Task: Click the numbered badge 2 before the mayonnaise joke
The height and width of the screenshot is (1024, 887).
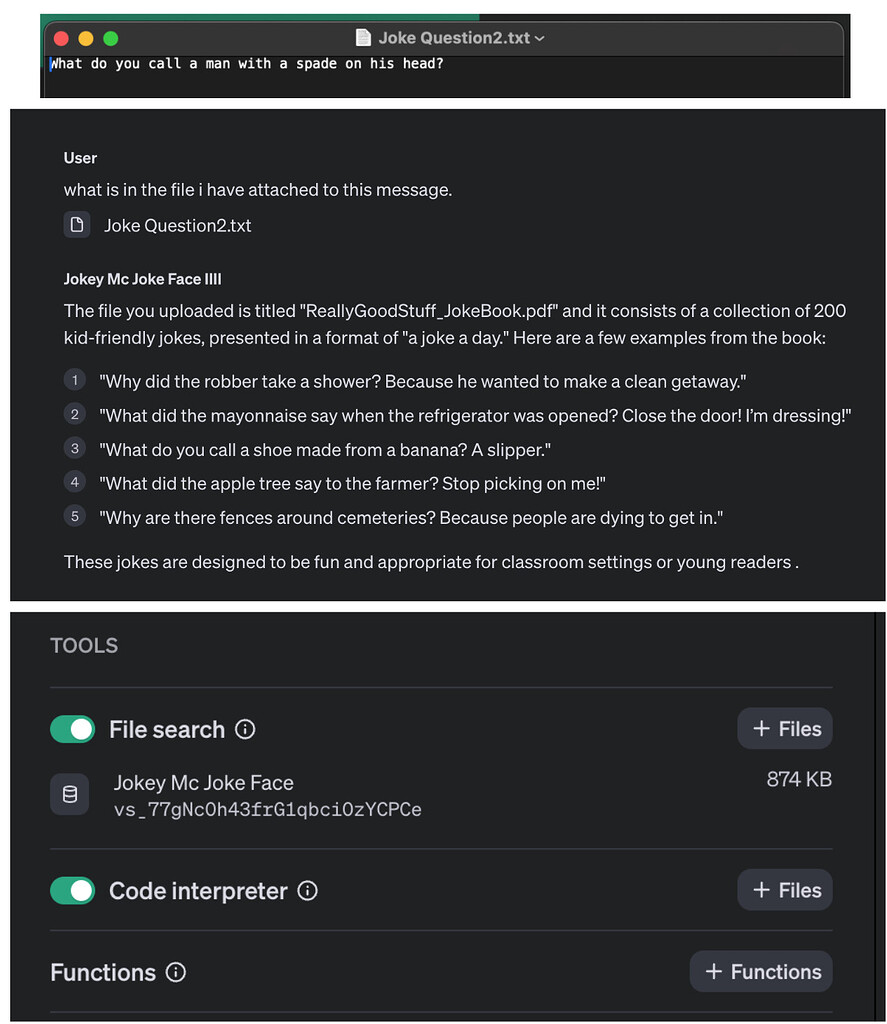Action: (x=75, y=414)
